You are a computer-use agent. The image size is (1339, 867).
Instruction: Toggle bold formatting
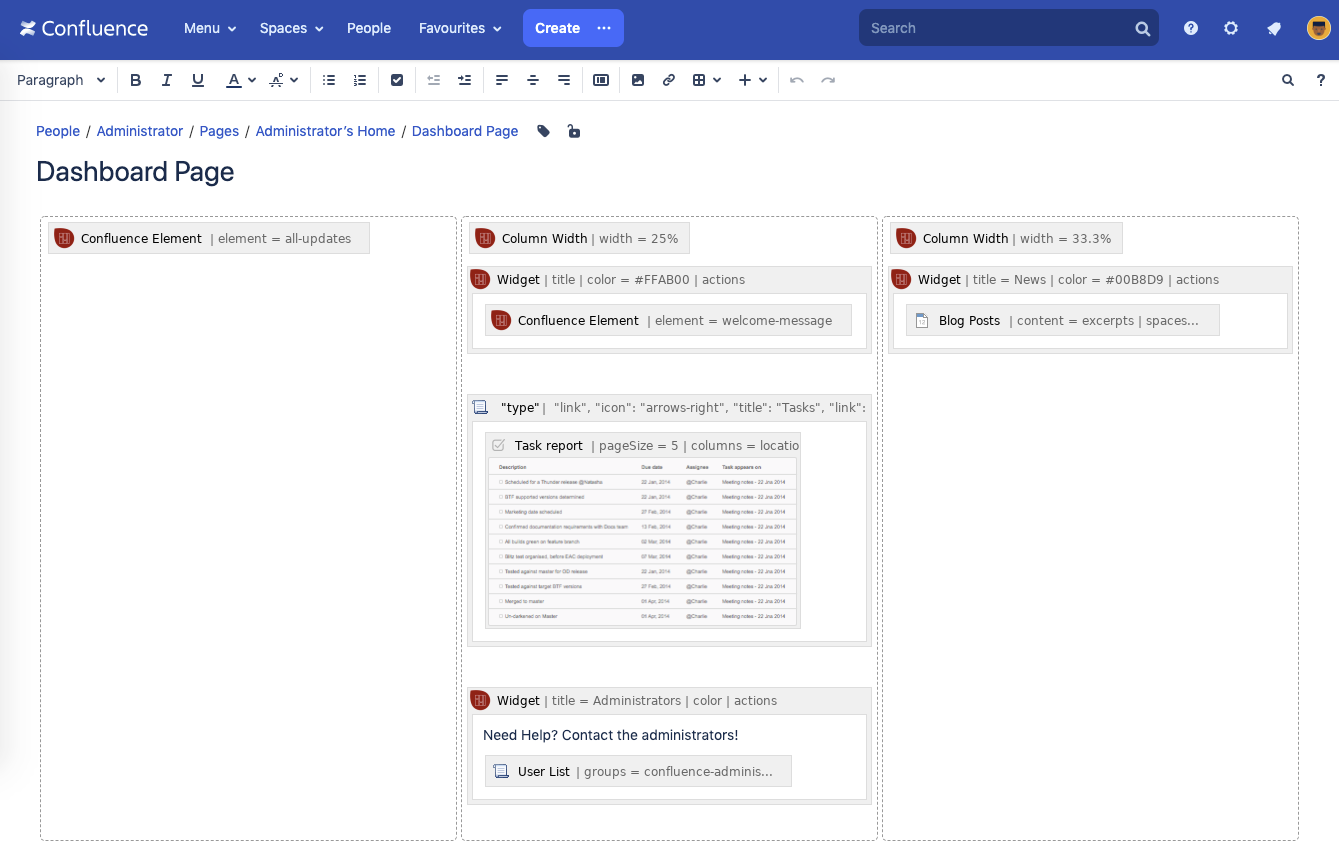click(136, 80)
